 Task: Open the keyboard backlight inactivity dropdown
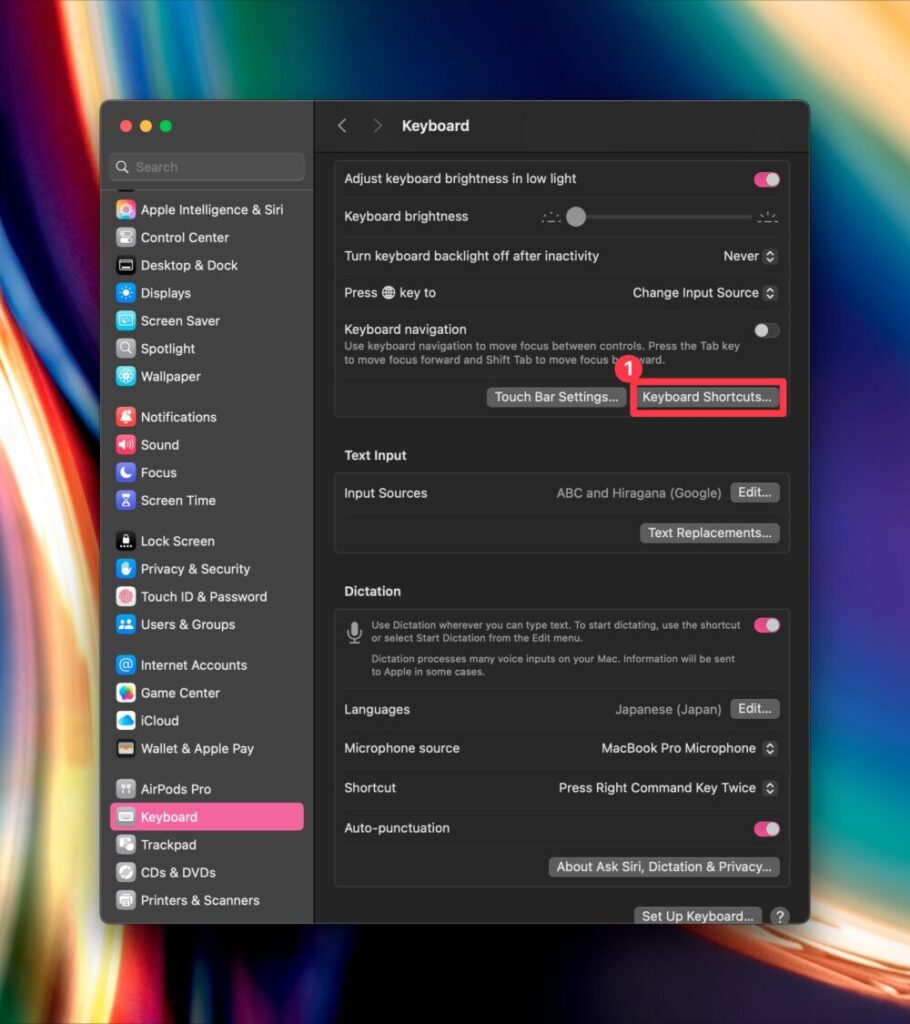(x=750, y=256)
